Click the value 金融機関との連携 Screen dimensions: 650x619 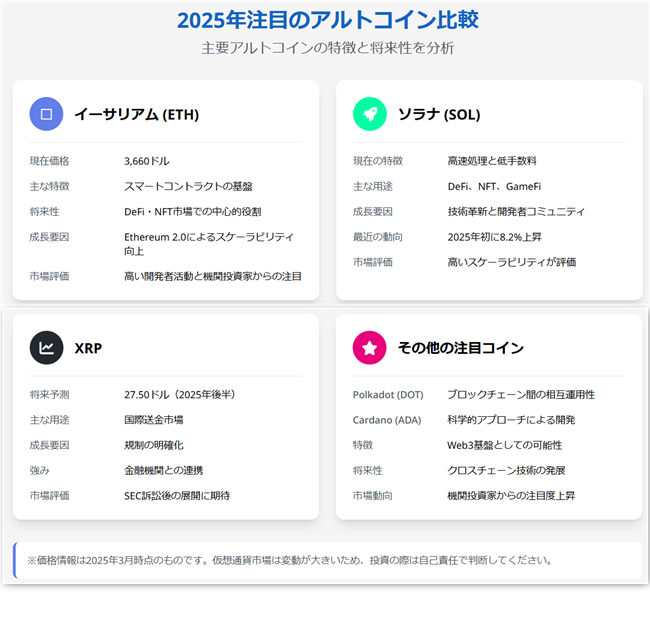(164, 470)
